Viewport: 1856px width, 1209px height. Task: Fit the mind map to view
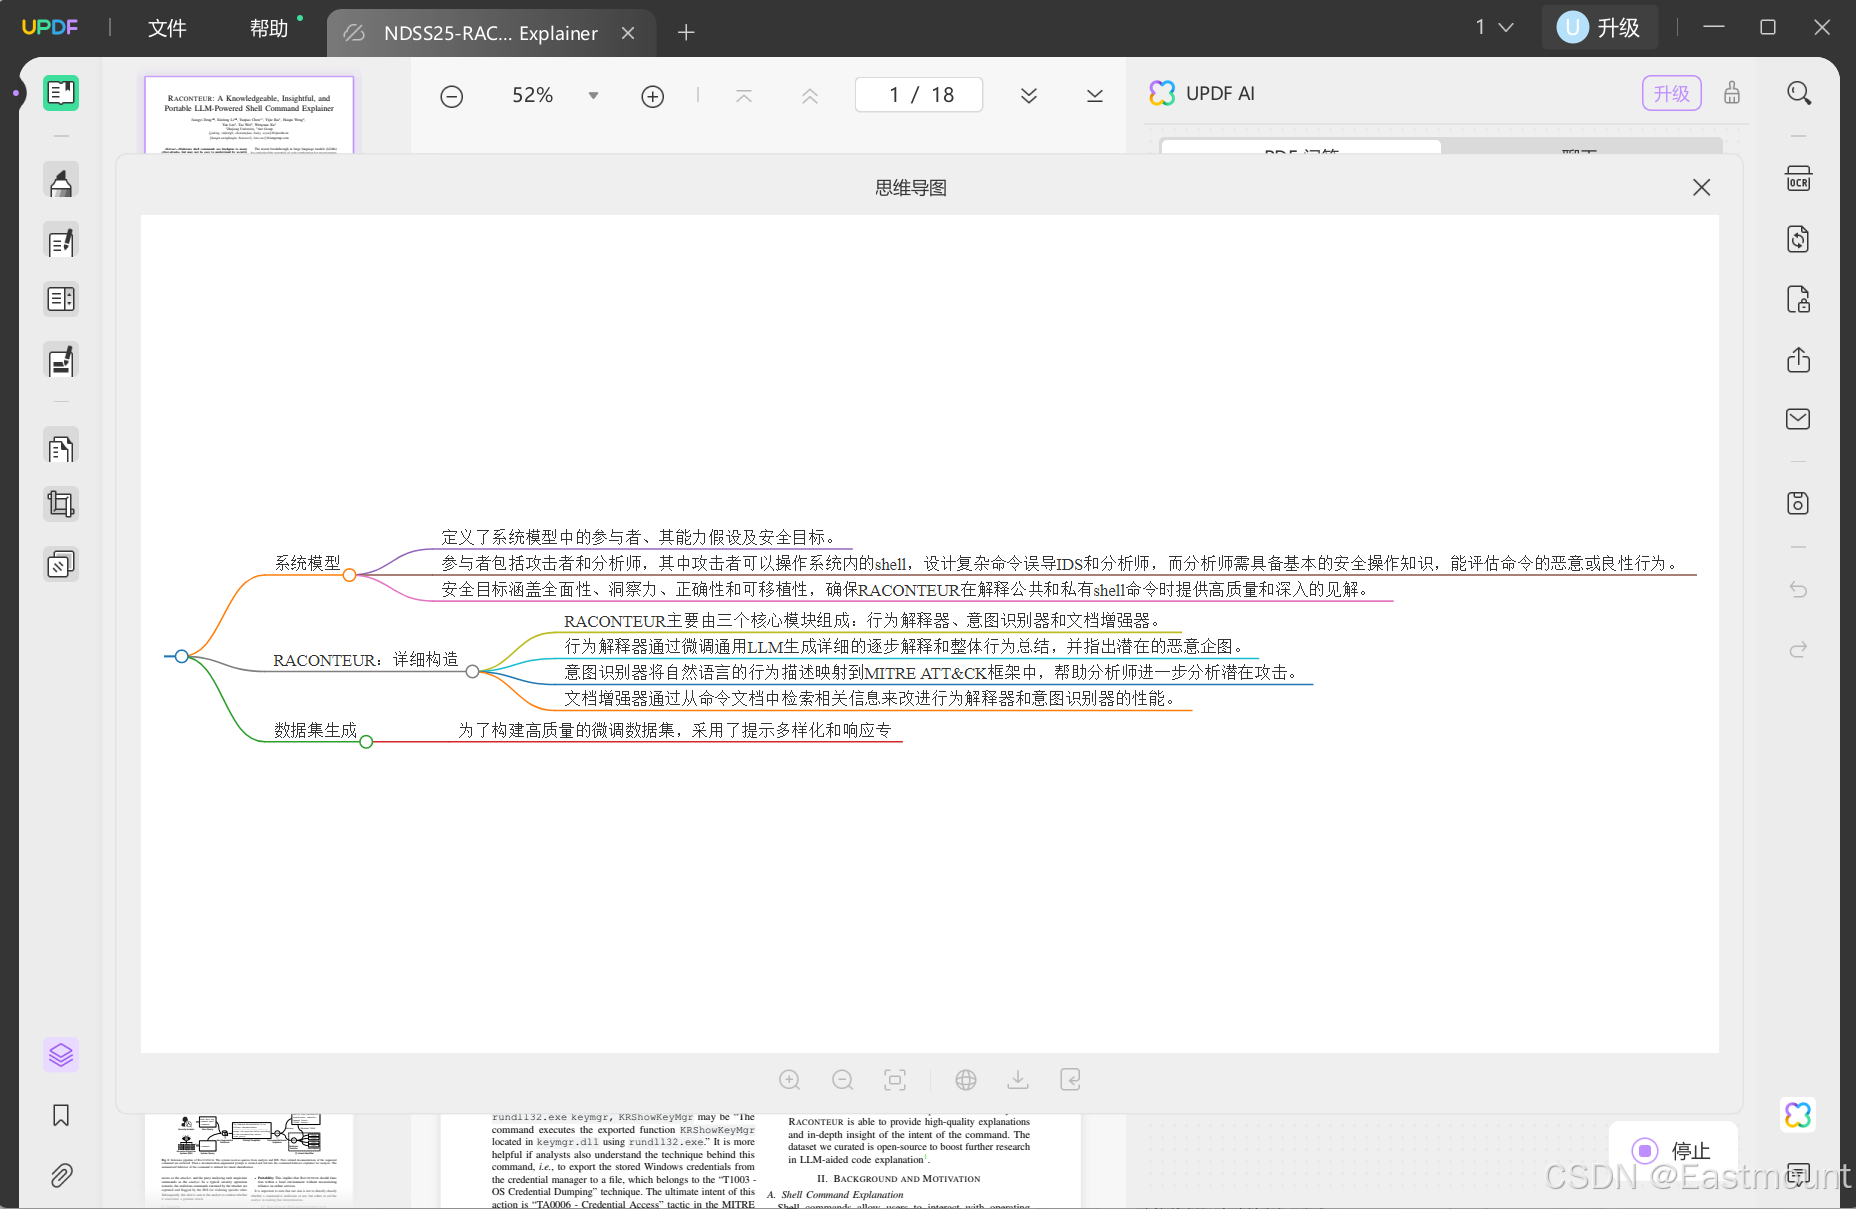tap(895, 1080)
